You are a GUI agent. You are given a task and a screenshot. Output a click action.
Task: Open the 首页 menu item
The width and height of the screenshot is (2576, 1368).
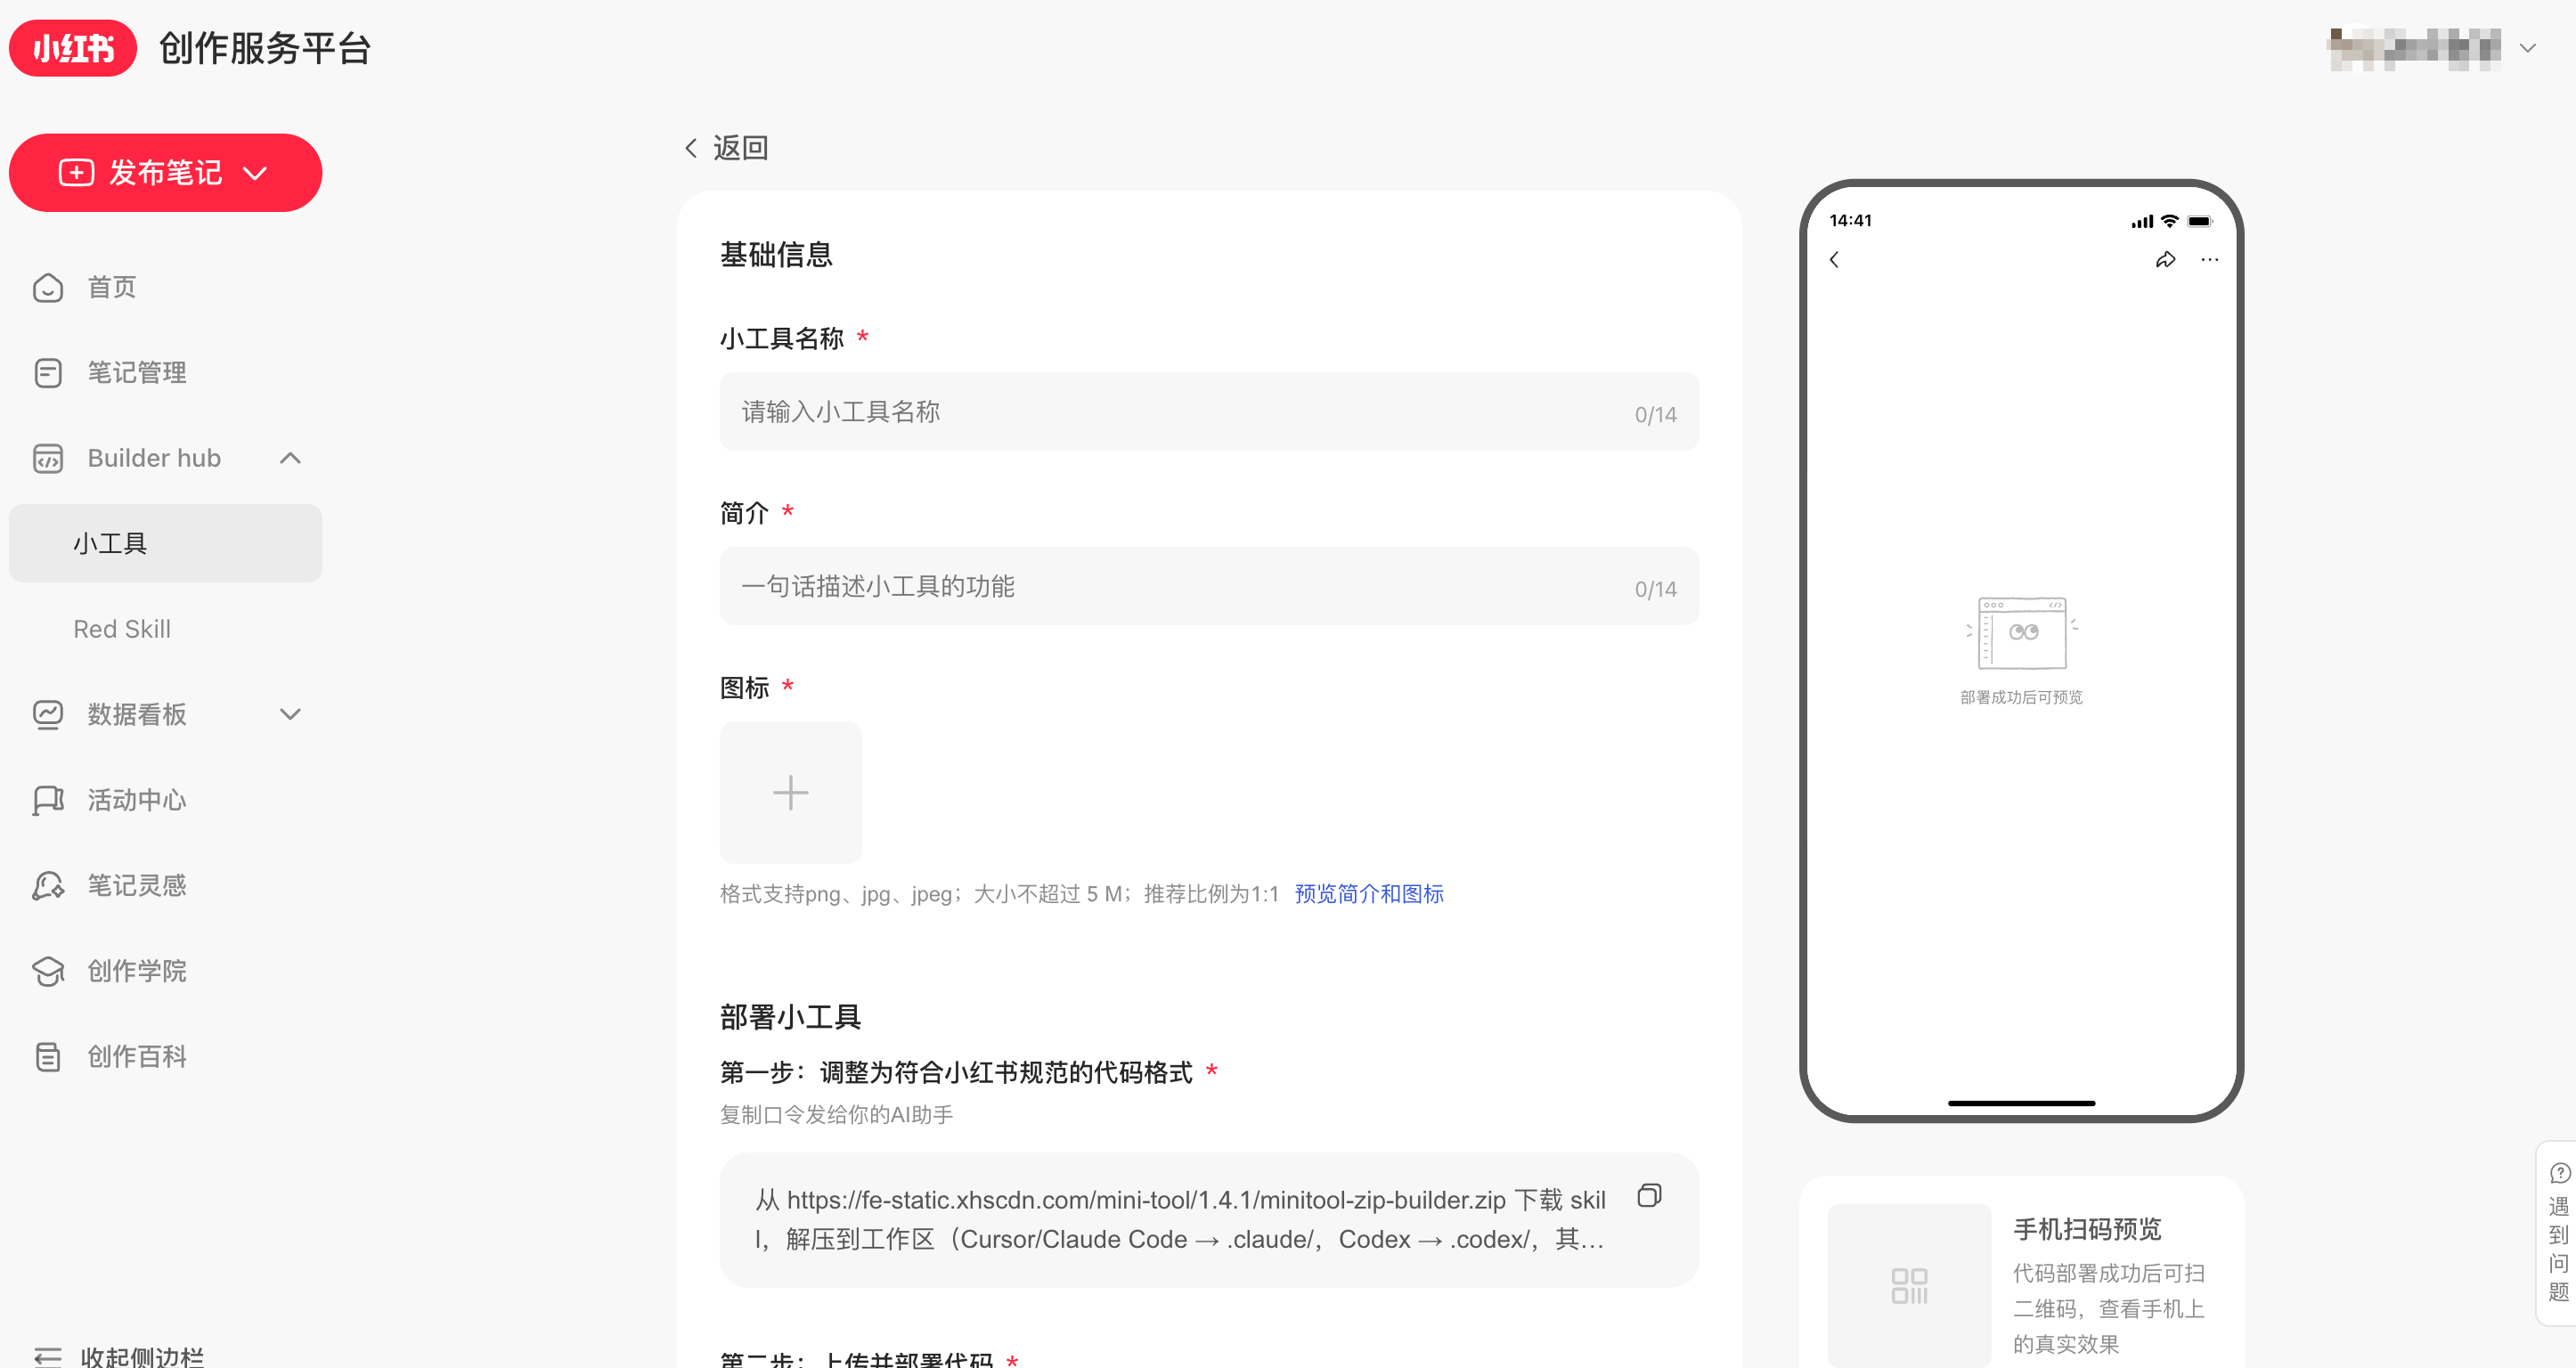pyautogui.click(x=165, y=288)
